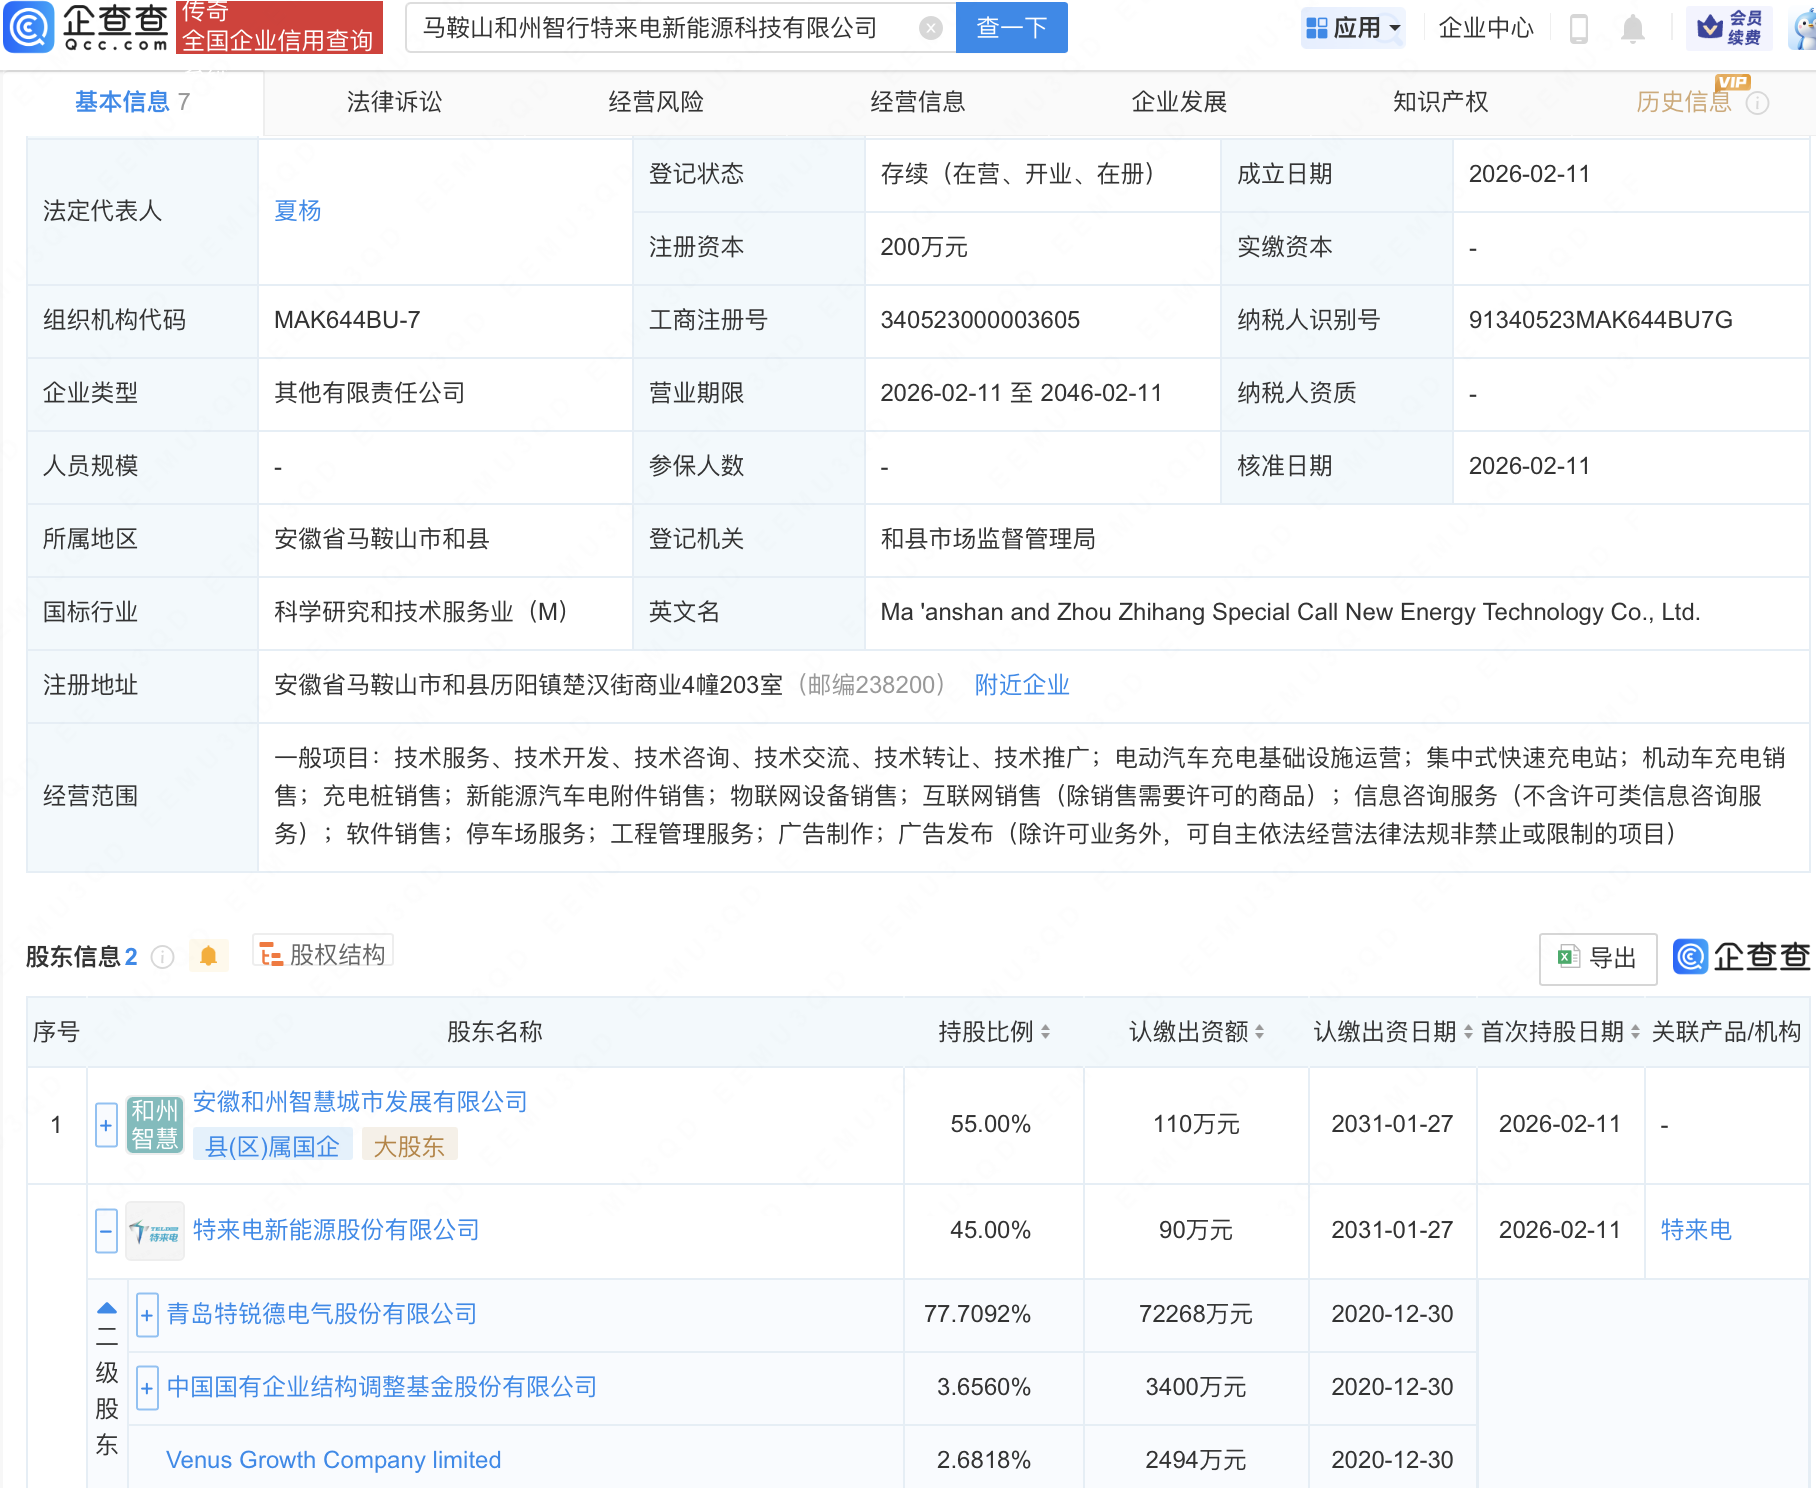Viewport: 1816px width, 1488px height.
Task: Open the 应用 dropdown menu
Action: pos(1353,28)
